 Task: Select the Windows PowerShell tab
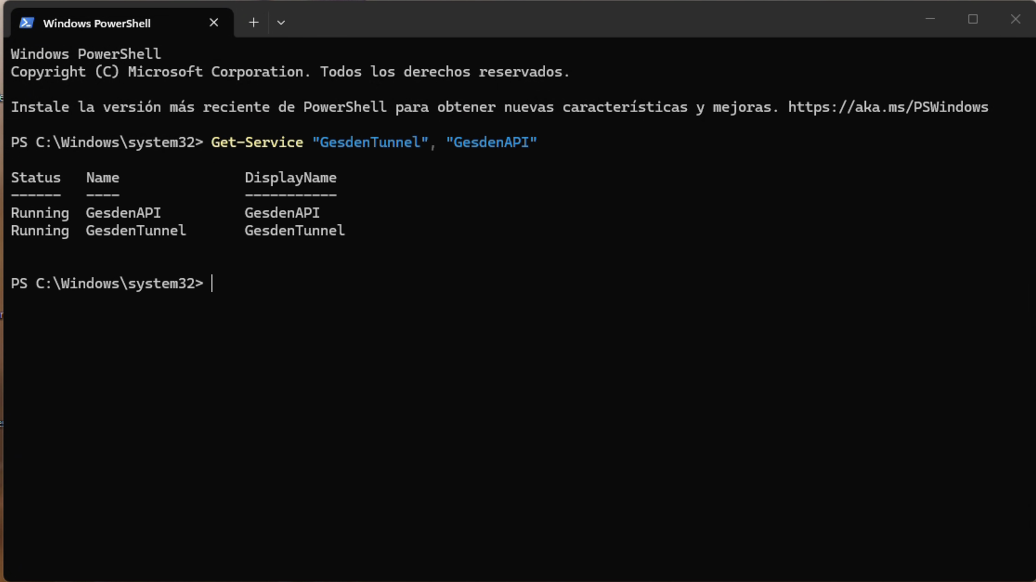click(x=122, y=23)
